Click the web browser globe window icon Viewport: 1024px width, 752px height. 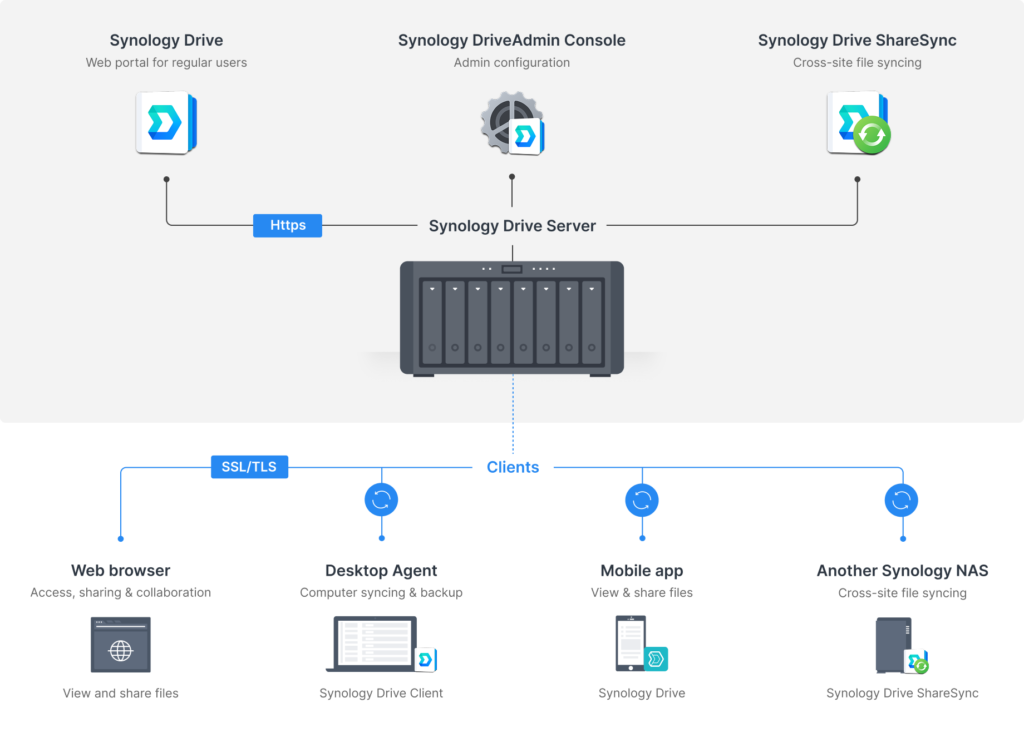[x=121, y=644]
